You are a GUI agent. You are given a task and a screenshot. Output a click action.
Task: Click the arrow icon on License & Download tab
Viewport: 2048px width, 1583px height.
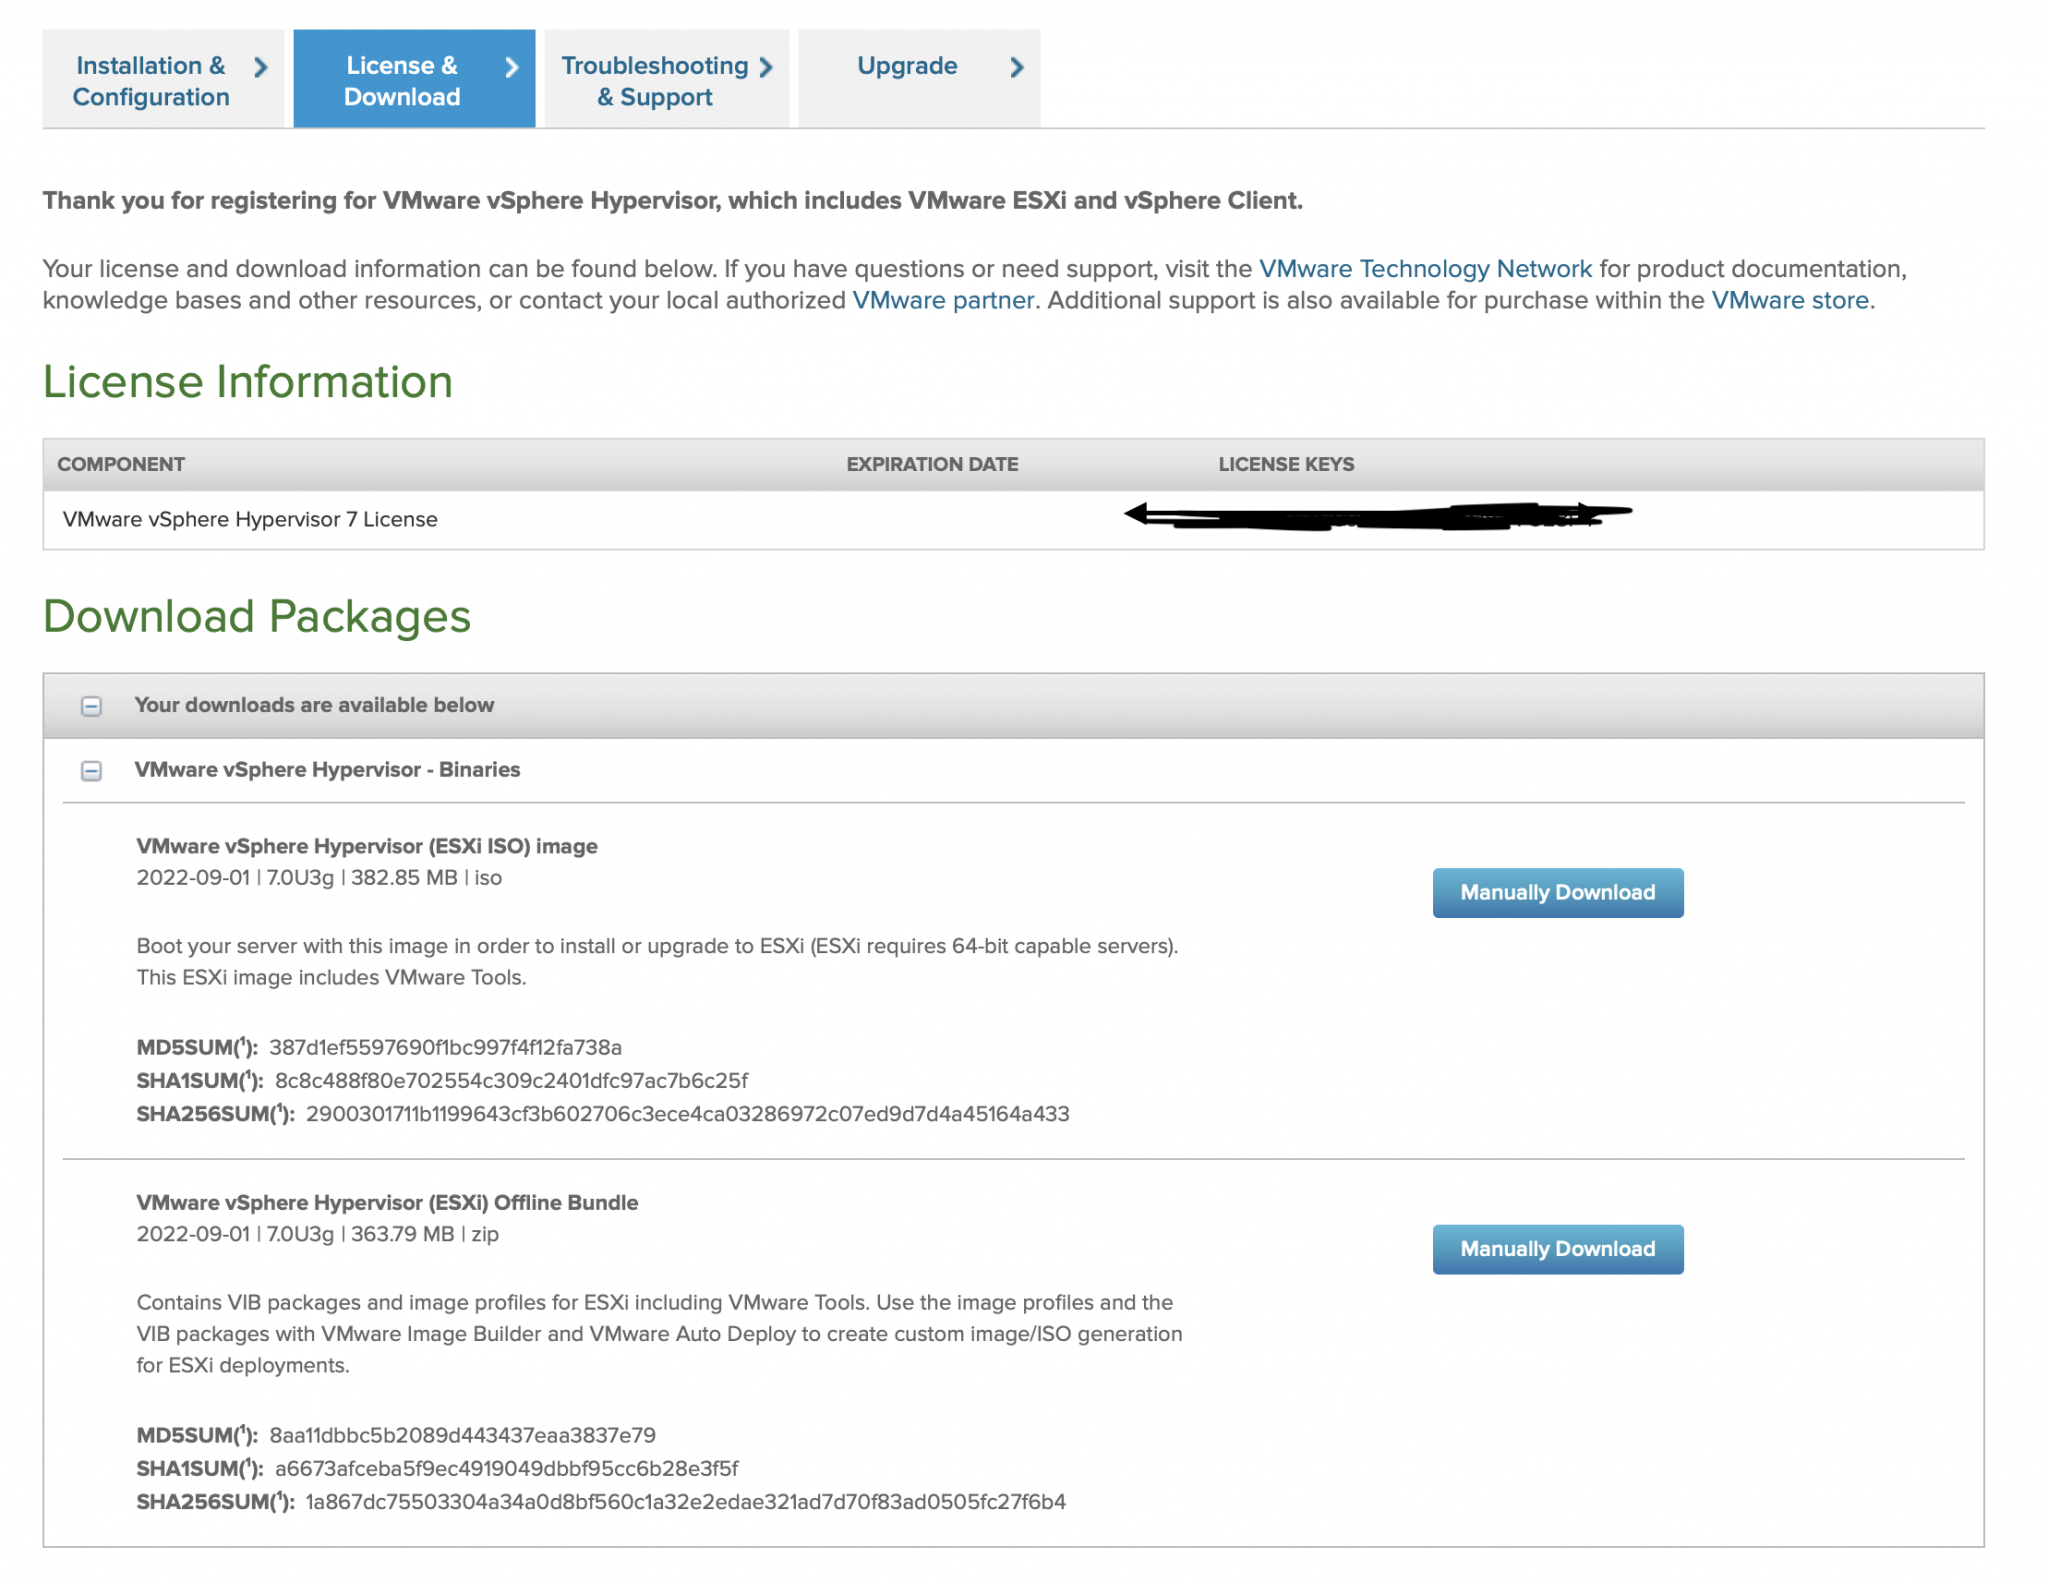[511, 68]
